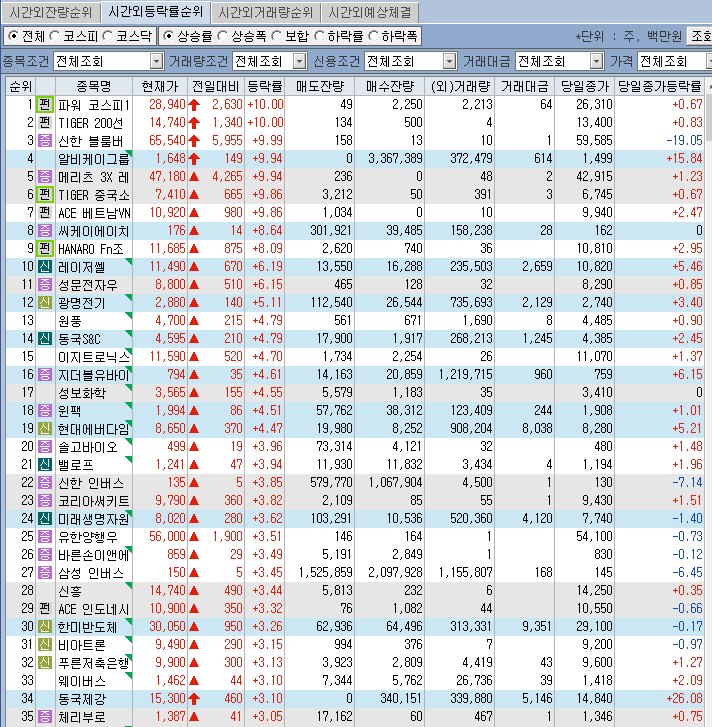712x727 pixels.
Task: Sort by 현재가 column header
Action: (160, 86)
